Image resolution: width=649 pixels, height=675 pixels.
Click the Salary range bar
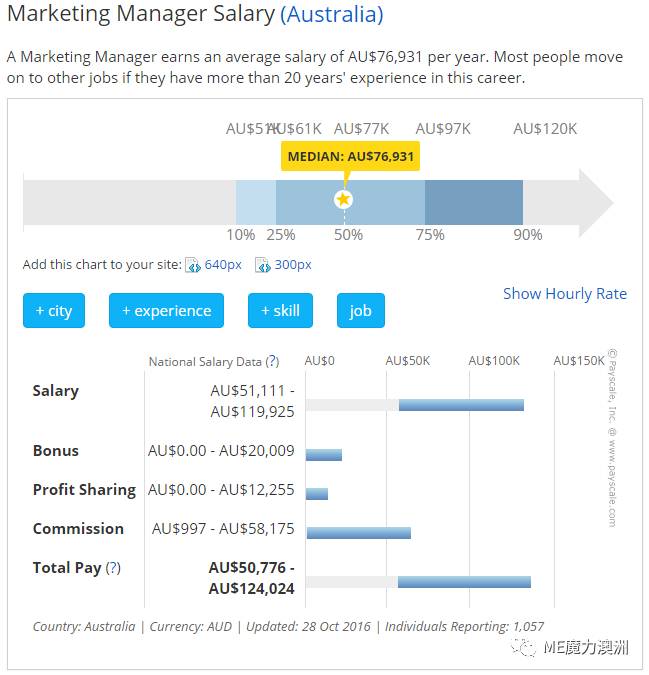[x=461, y=405]
